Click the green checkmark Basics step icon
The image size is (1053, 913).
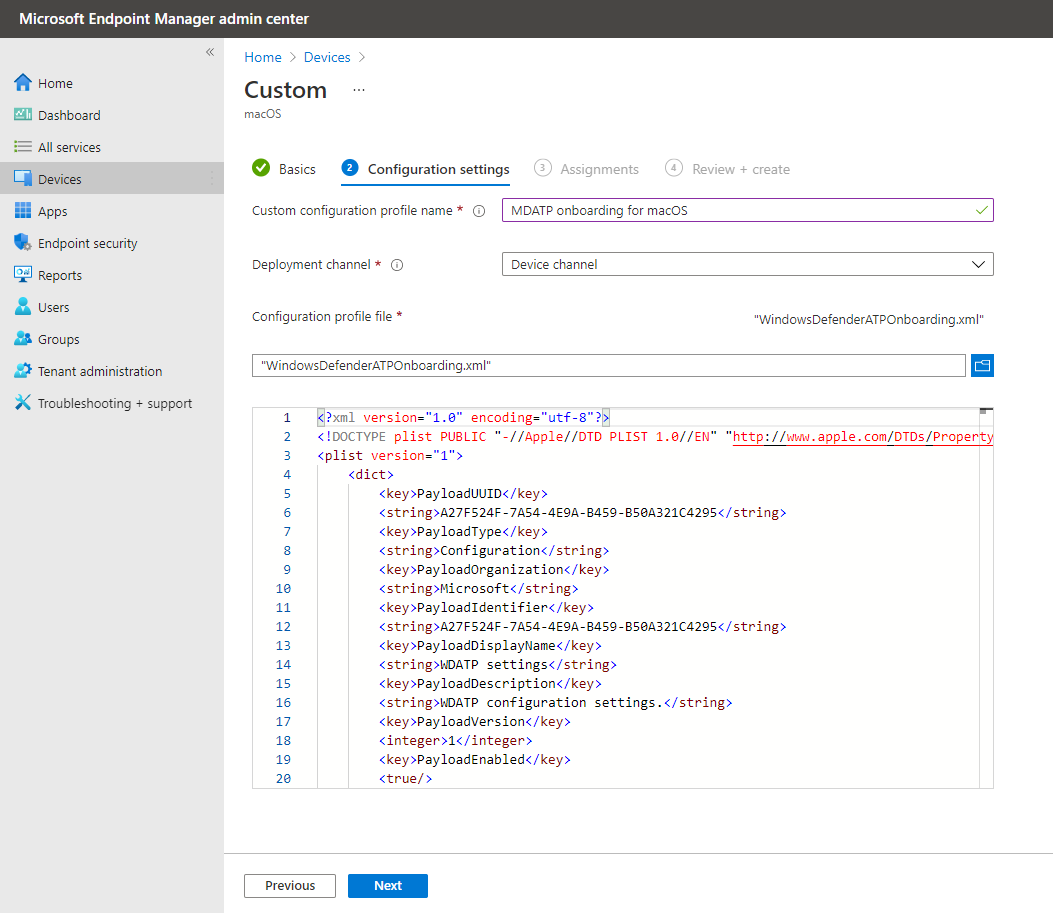[x=261, y=168]
